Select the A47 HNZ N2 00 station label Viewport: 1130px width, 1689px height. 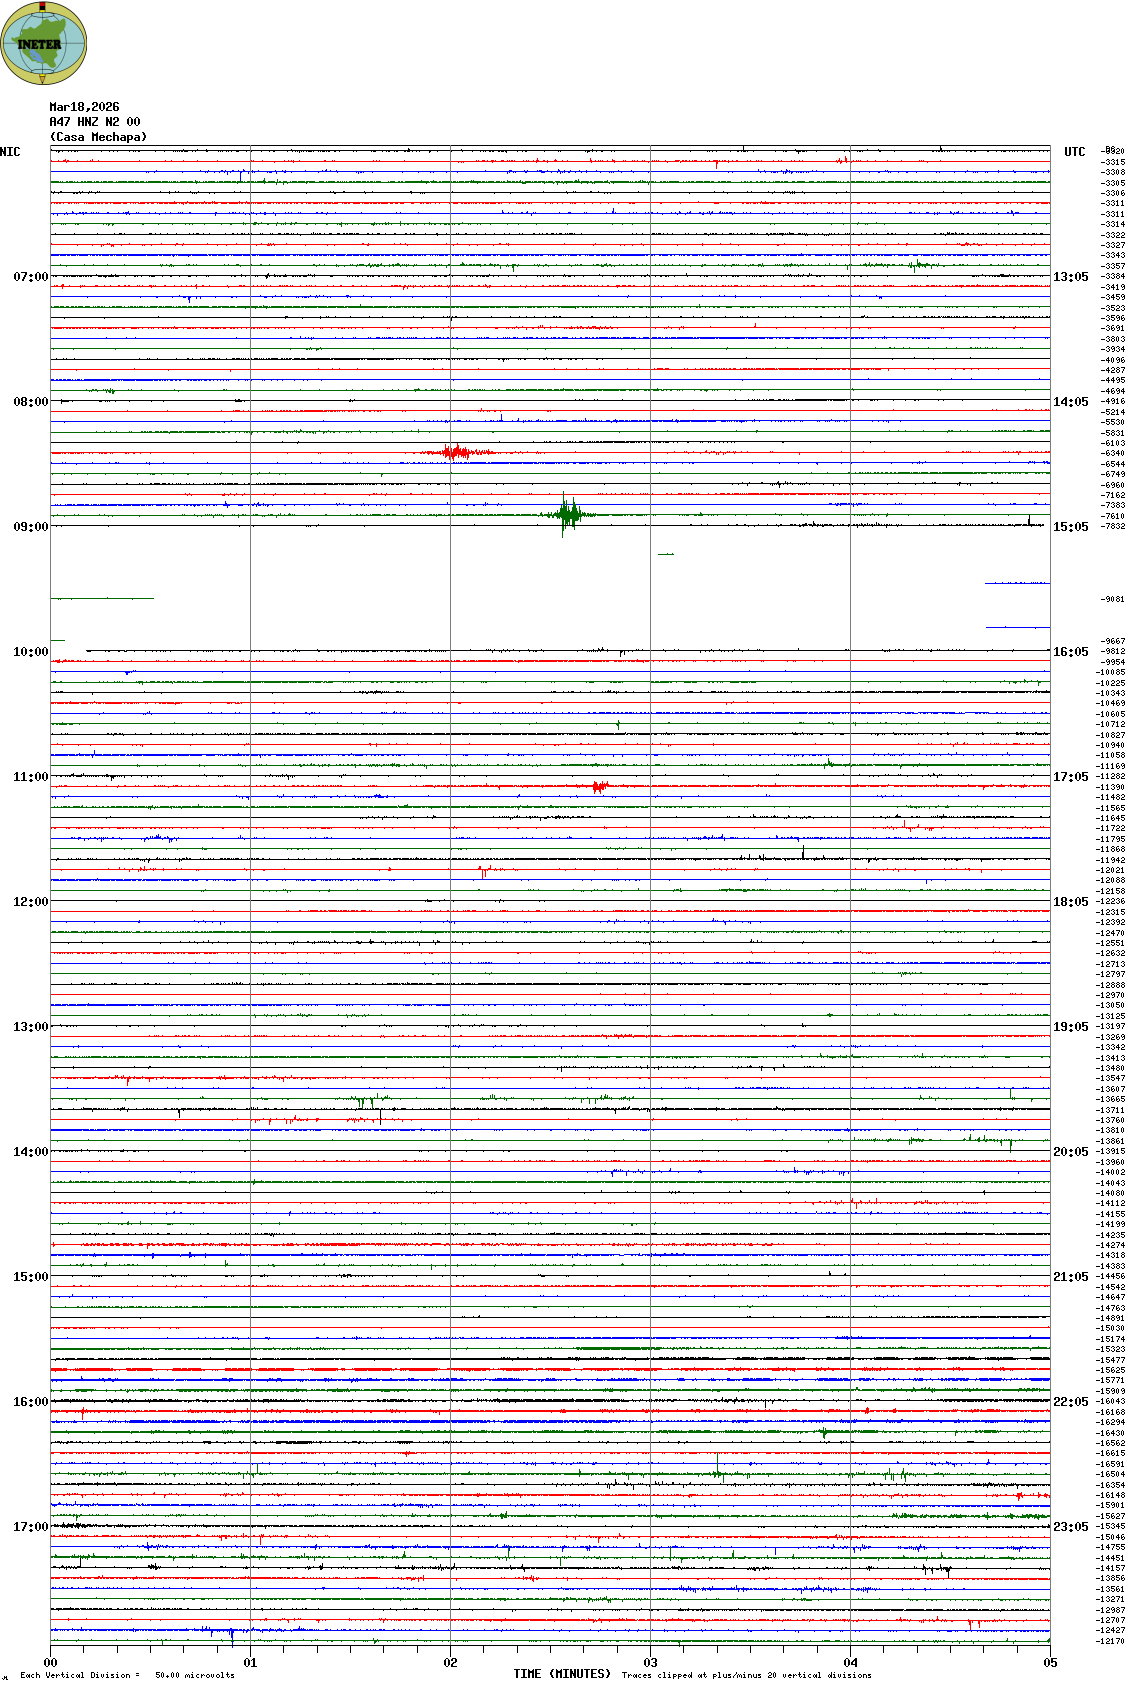[95, 122]
